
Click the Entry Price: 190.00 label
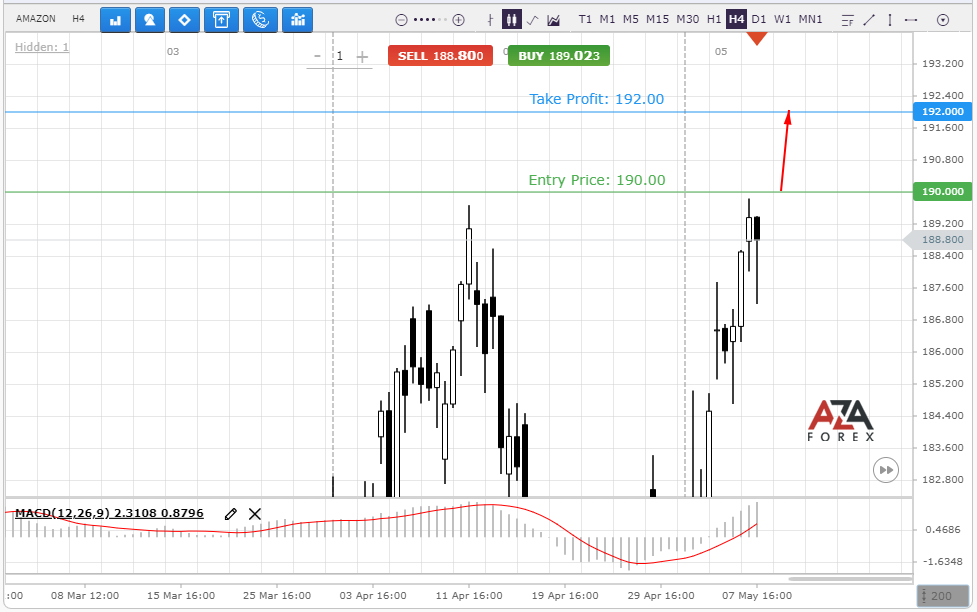tap(597, 180)
